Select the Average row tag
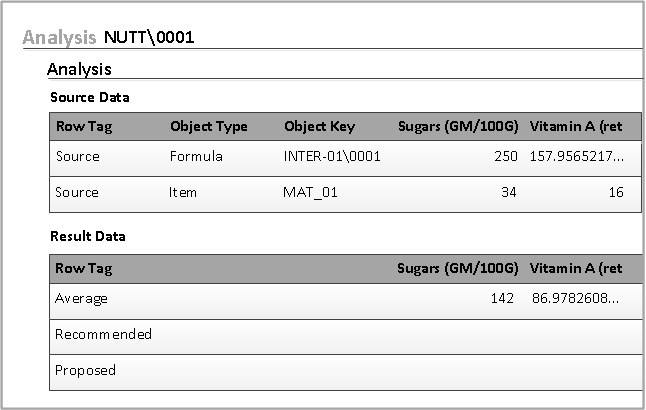Image resolution: width=646 pixels, height=410 pixels. coord(81,299)
